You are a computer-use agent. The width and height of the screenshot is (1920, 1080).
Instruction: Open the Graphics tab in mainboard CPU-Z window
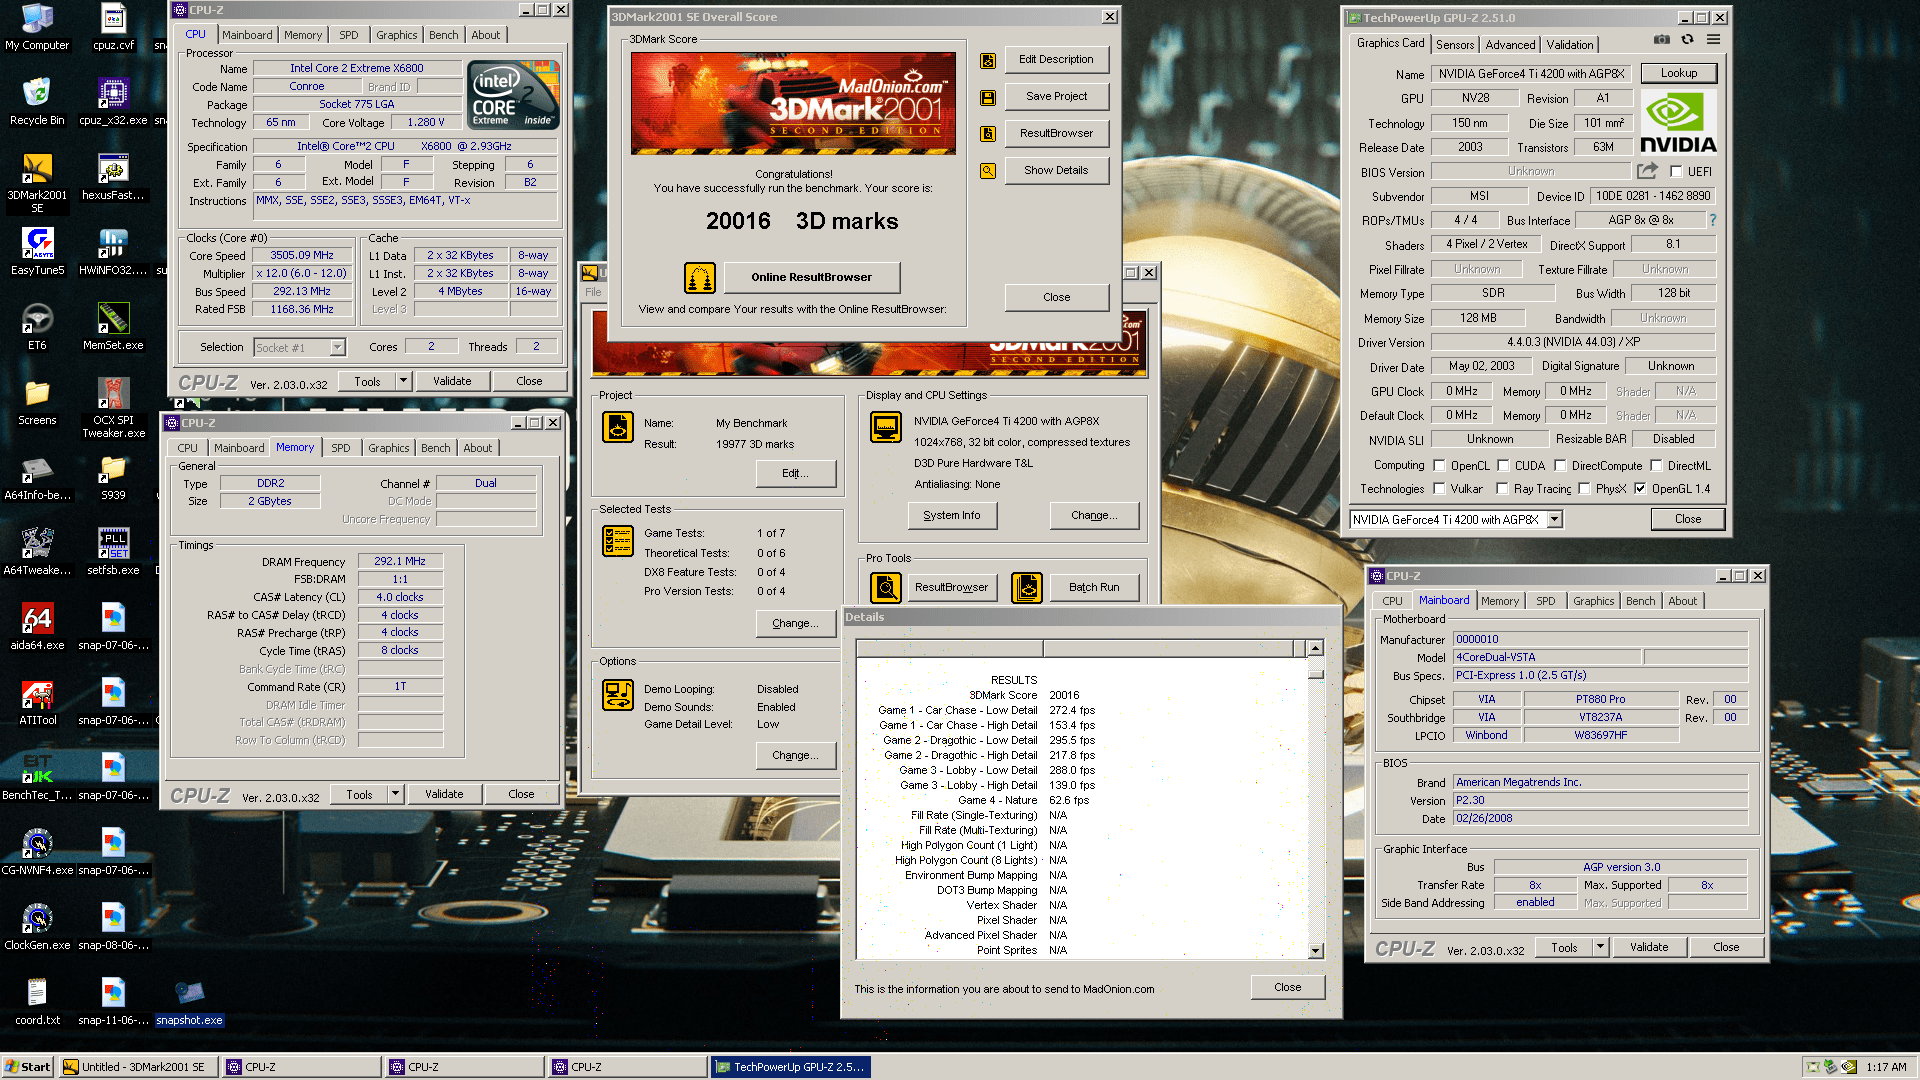pyautogui.click(x=1593, y=601)
